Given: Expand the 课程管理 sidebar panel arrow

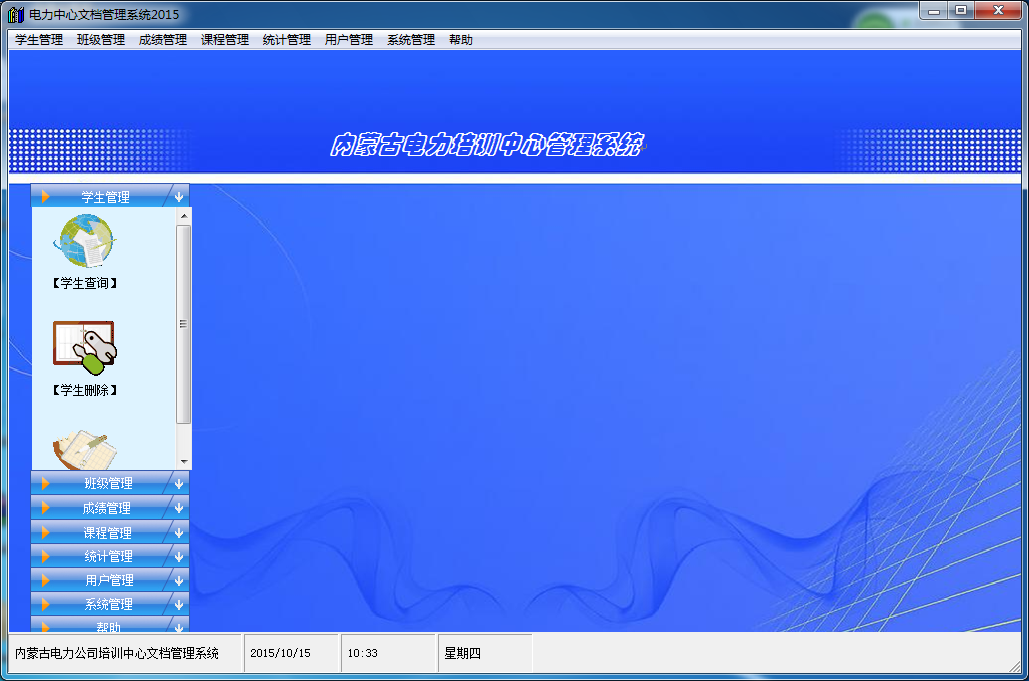Looking at the screenshot, I should click(x=178, y=533).
